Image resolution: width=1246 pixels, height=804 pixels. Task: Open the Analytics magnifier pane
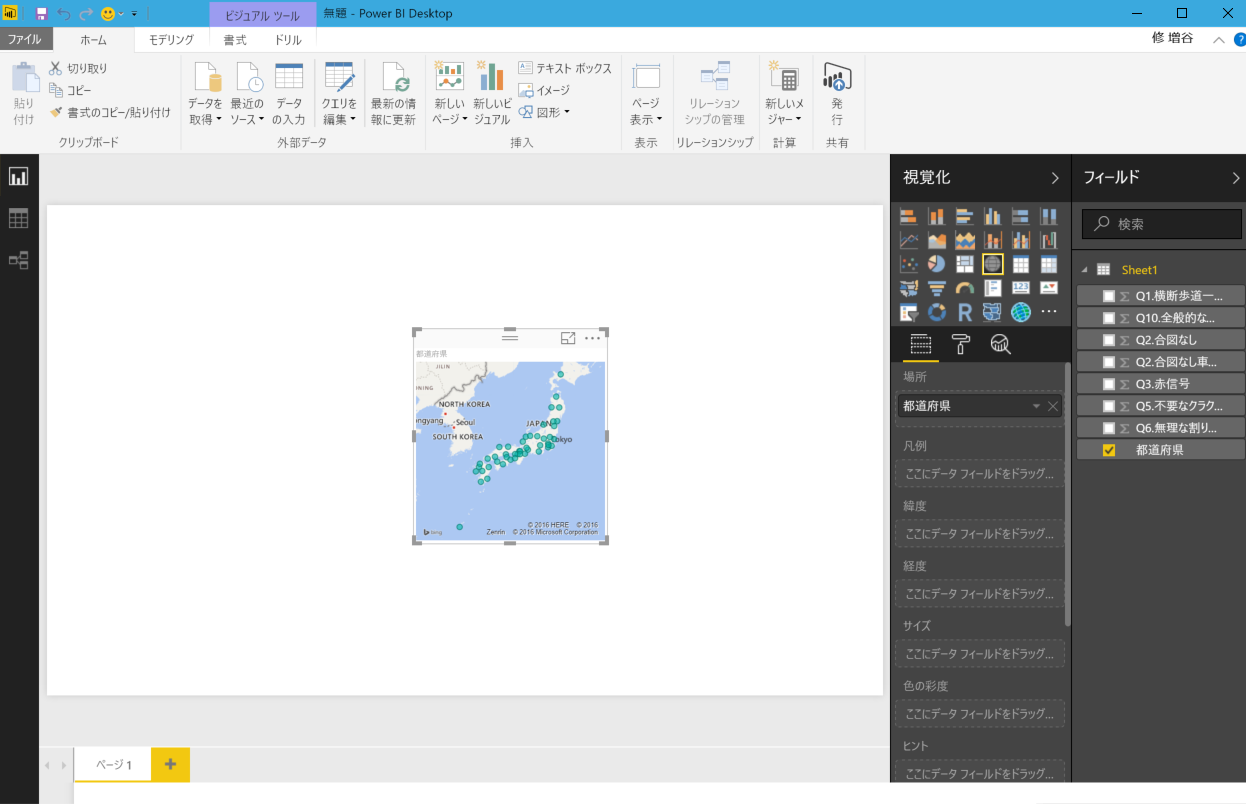(x=1000, y=345)
